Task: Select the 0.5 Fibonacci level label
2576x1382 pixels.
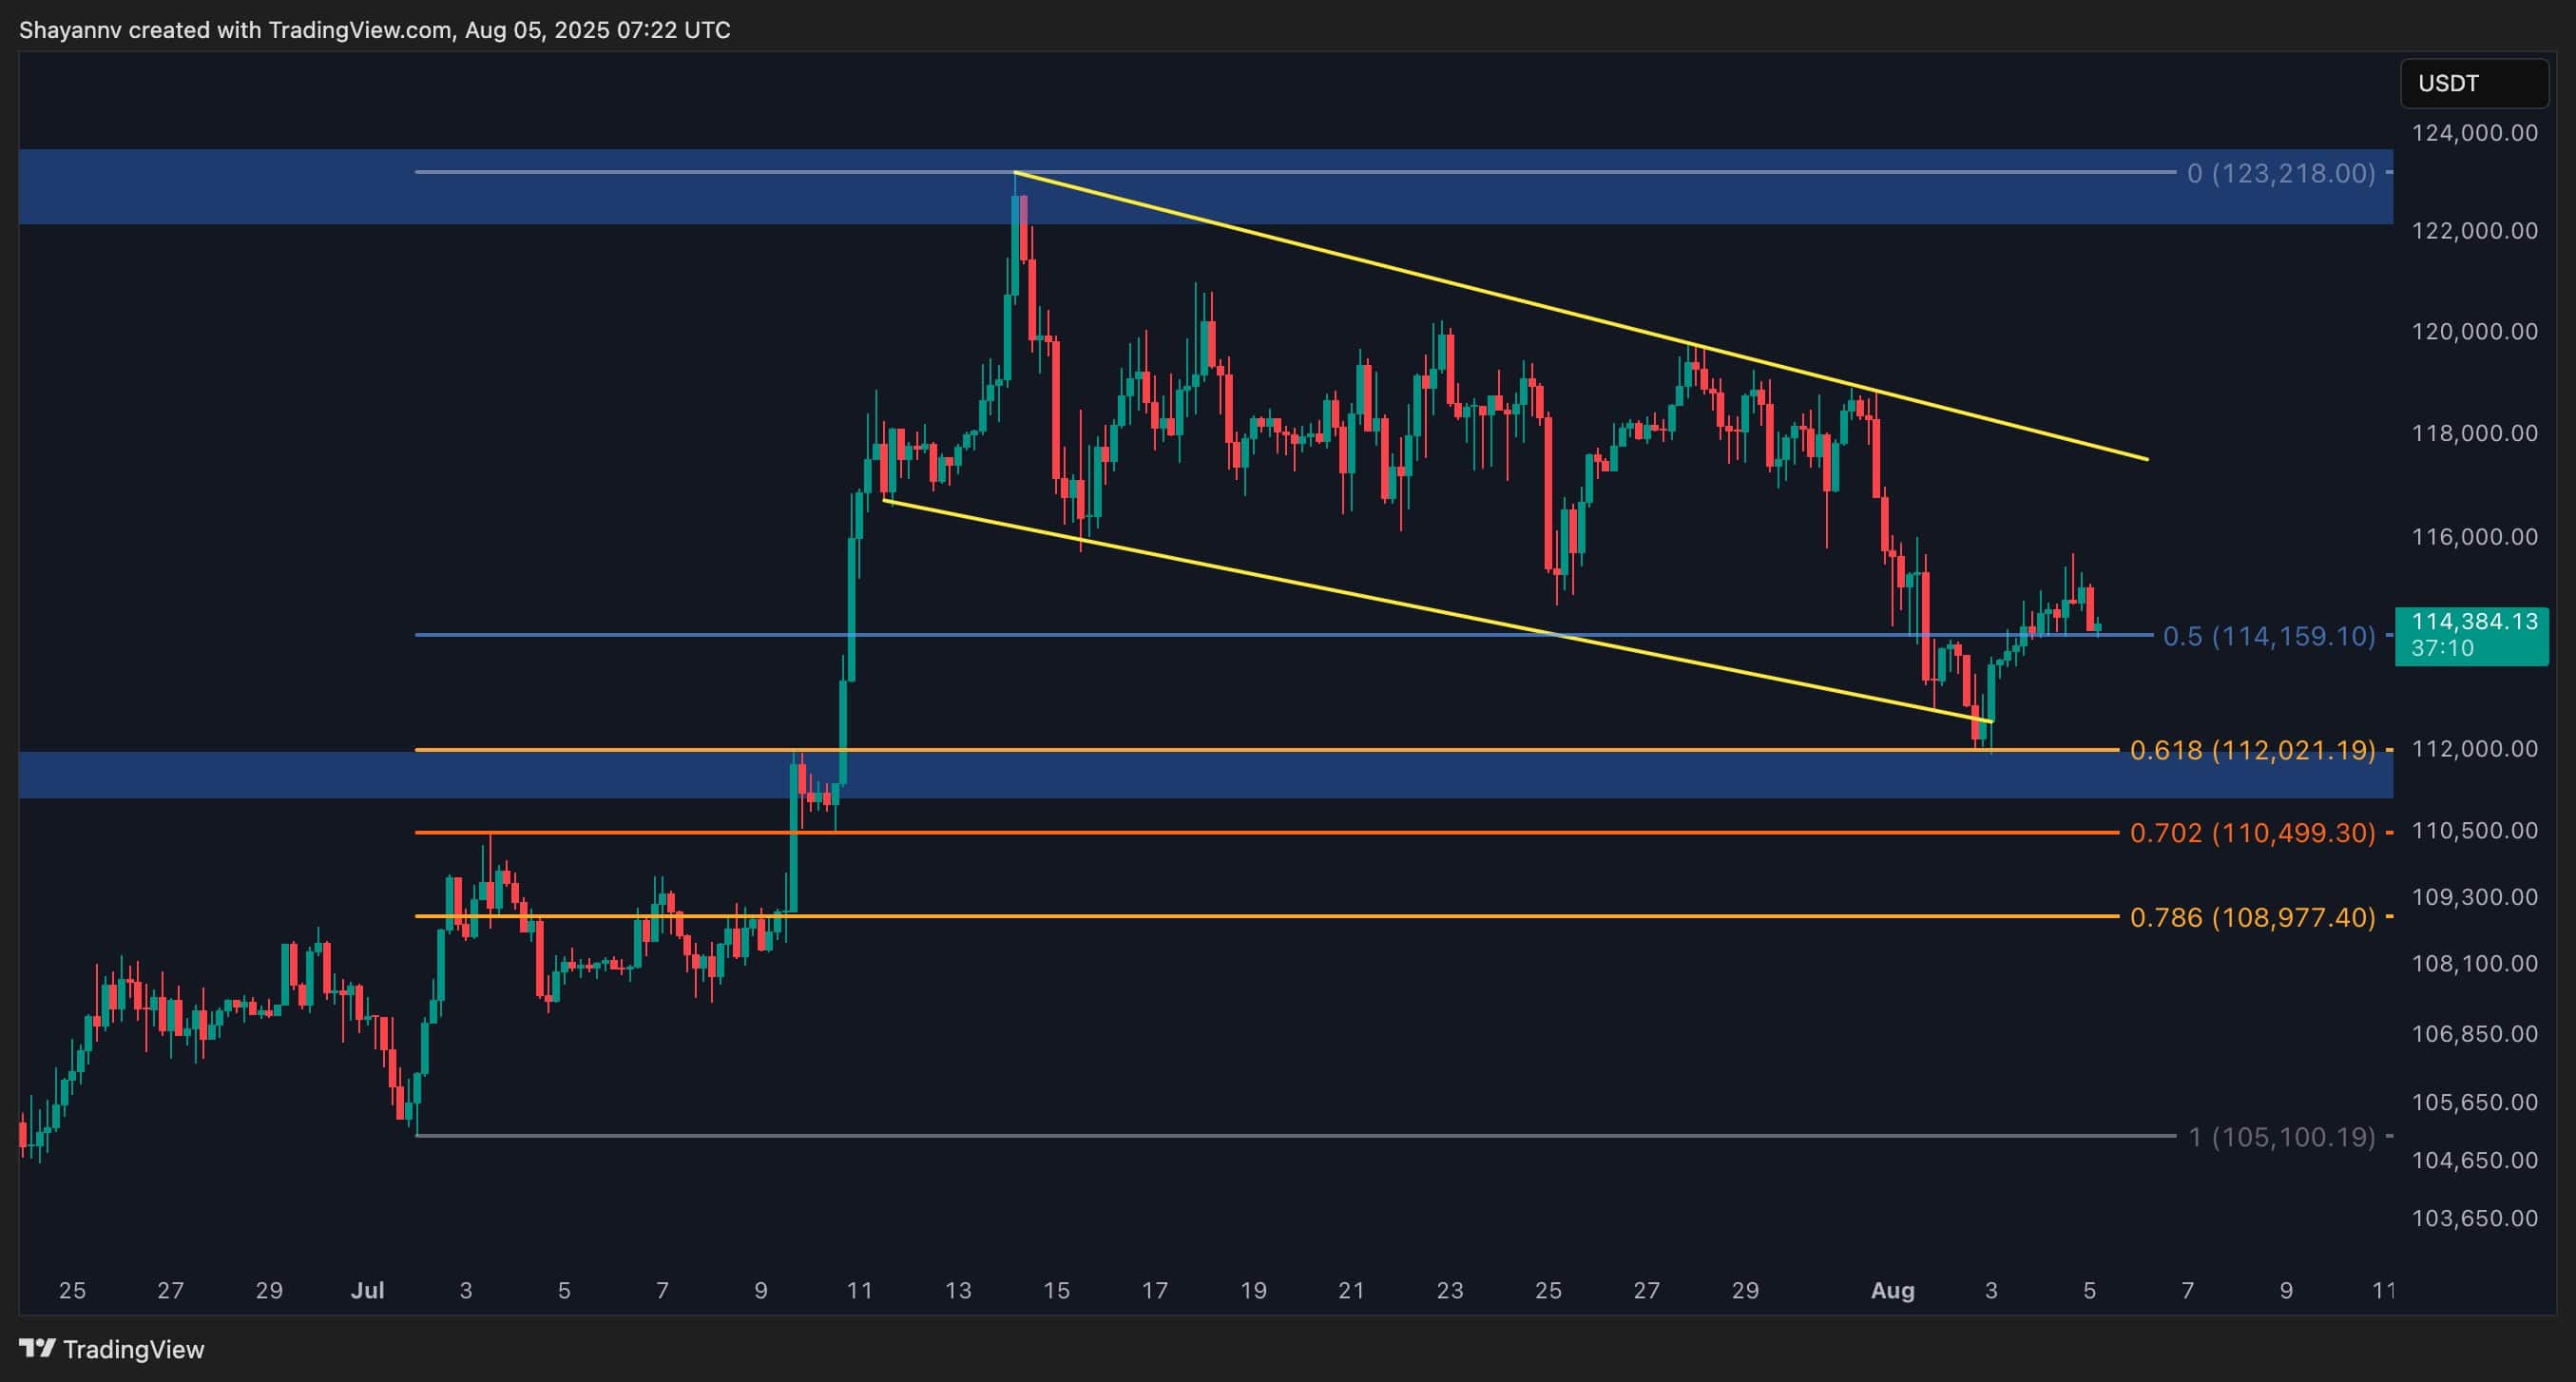Action: pyautogui.click(x=2268, y=636)
